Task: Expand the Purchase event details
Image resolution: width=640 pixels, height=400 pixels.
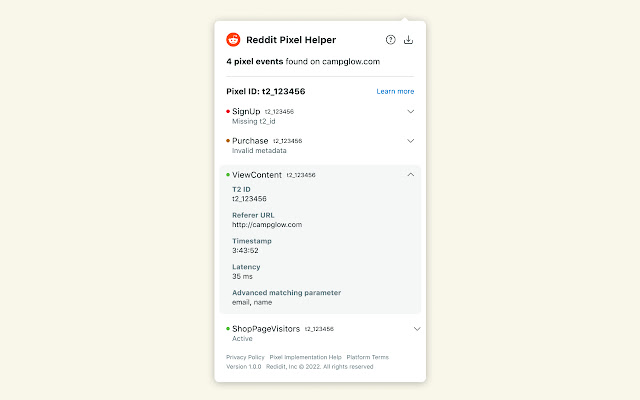Action: pyautogui.click(x=411, y=141)
